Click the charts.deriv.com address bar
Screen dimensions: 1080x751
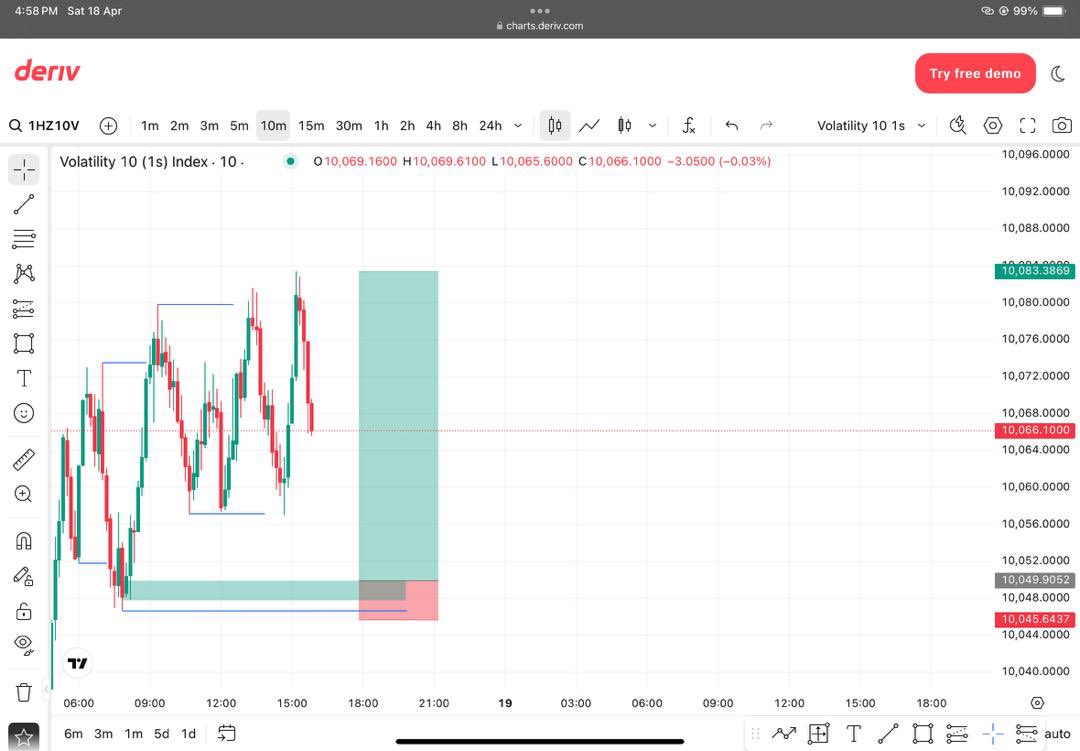(539, 25)
